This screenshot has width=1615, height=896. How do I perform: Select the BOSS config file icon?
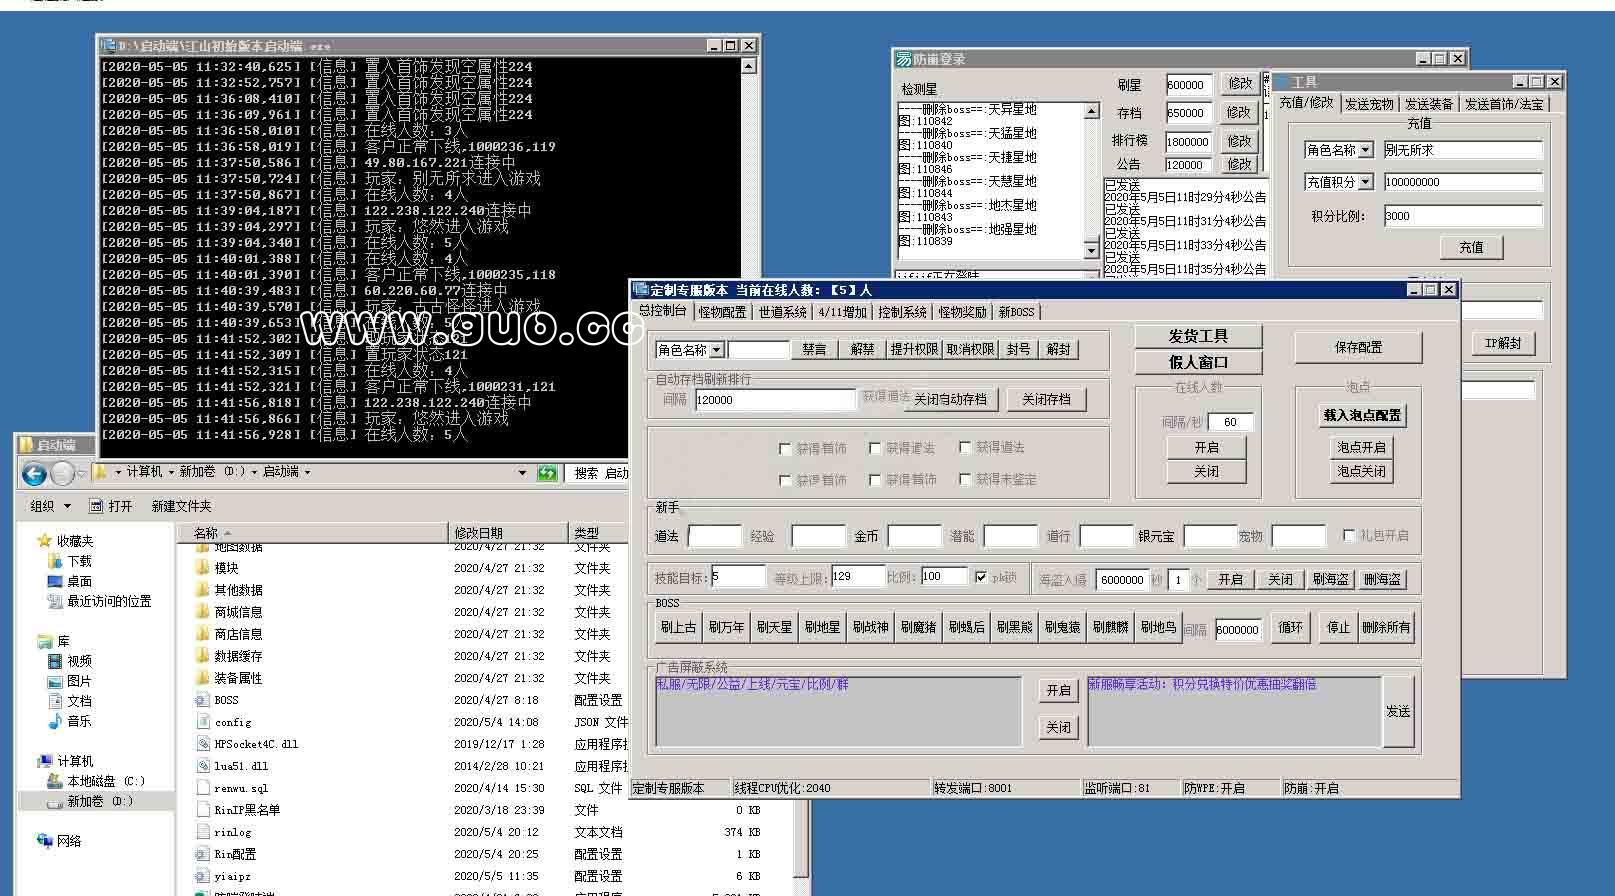[203, 700]
